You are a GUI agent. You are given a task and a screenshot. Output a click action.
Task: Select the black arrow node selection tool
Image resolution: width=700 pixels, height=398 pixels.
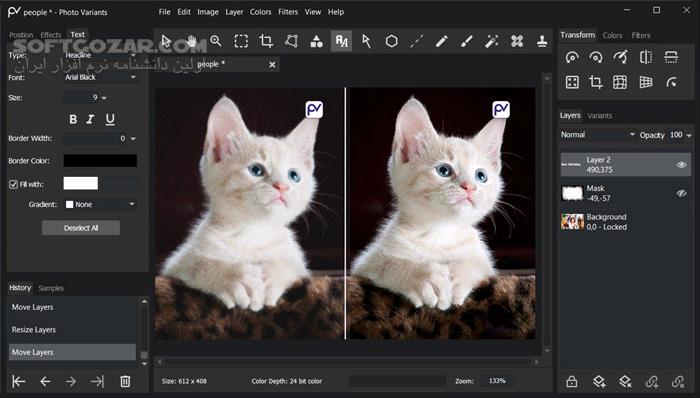(x=367, y=41)
